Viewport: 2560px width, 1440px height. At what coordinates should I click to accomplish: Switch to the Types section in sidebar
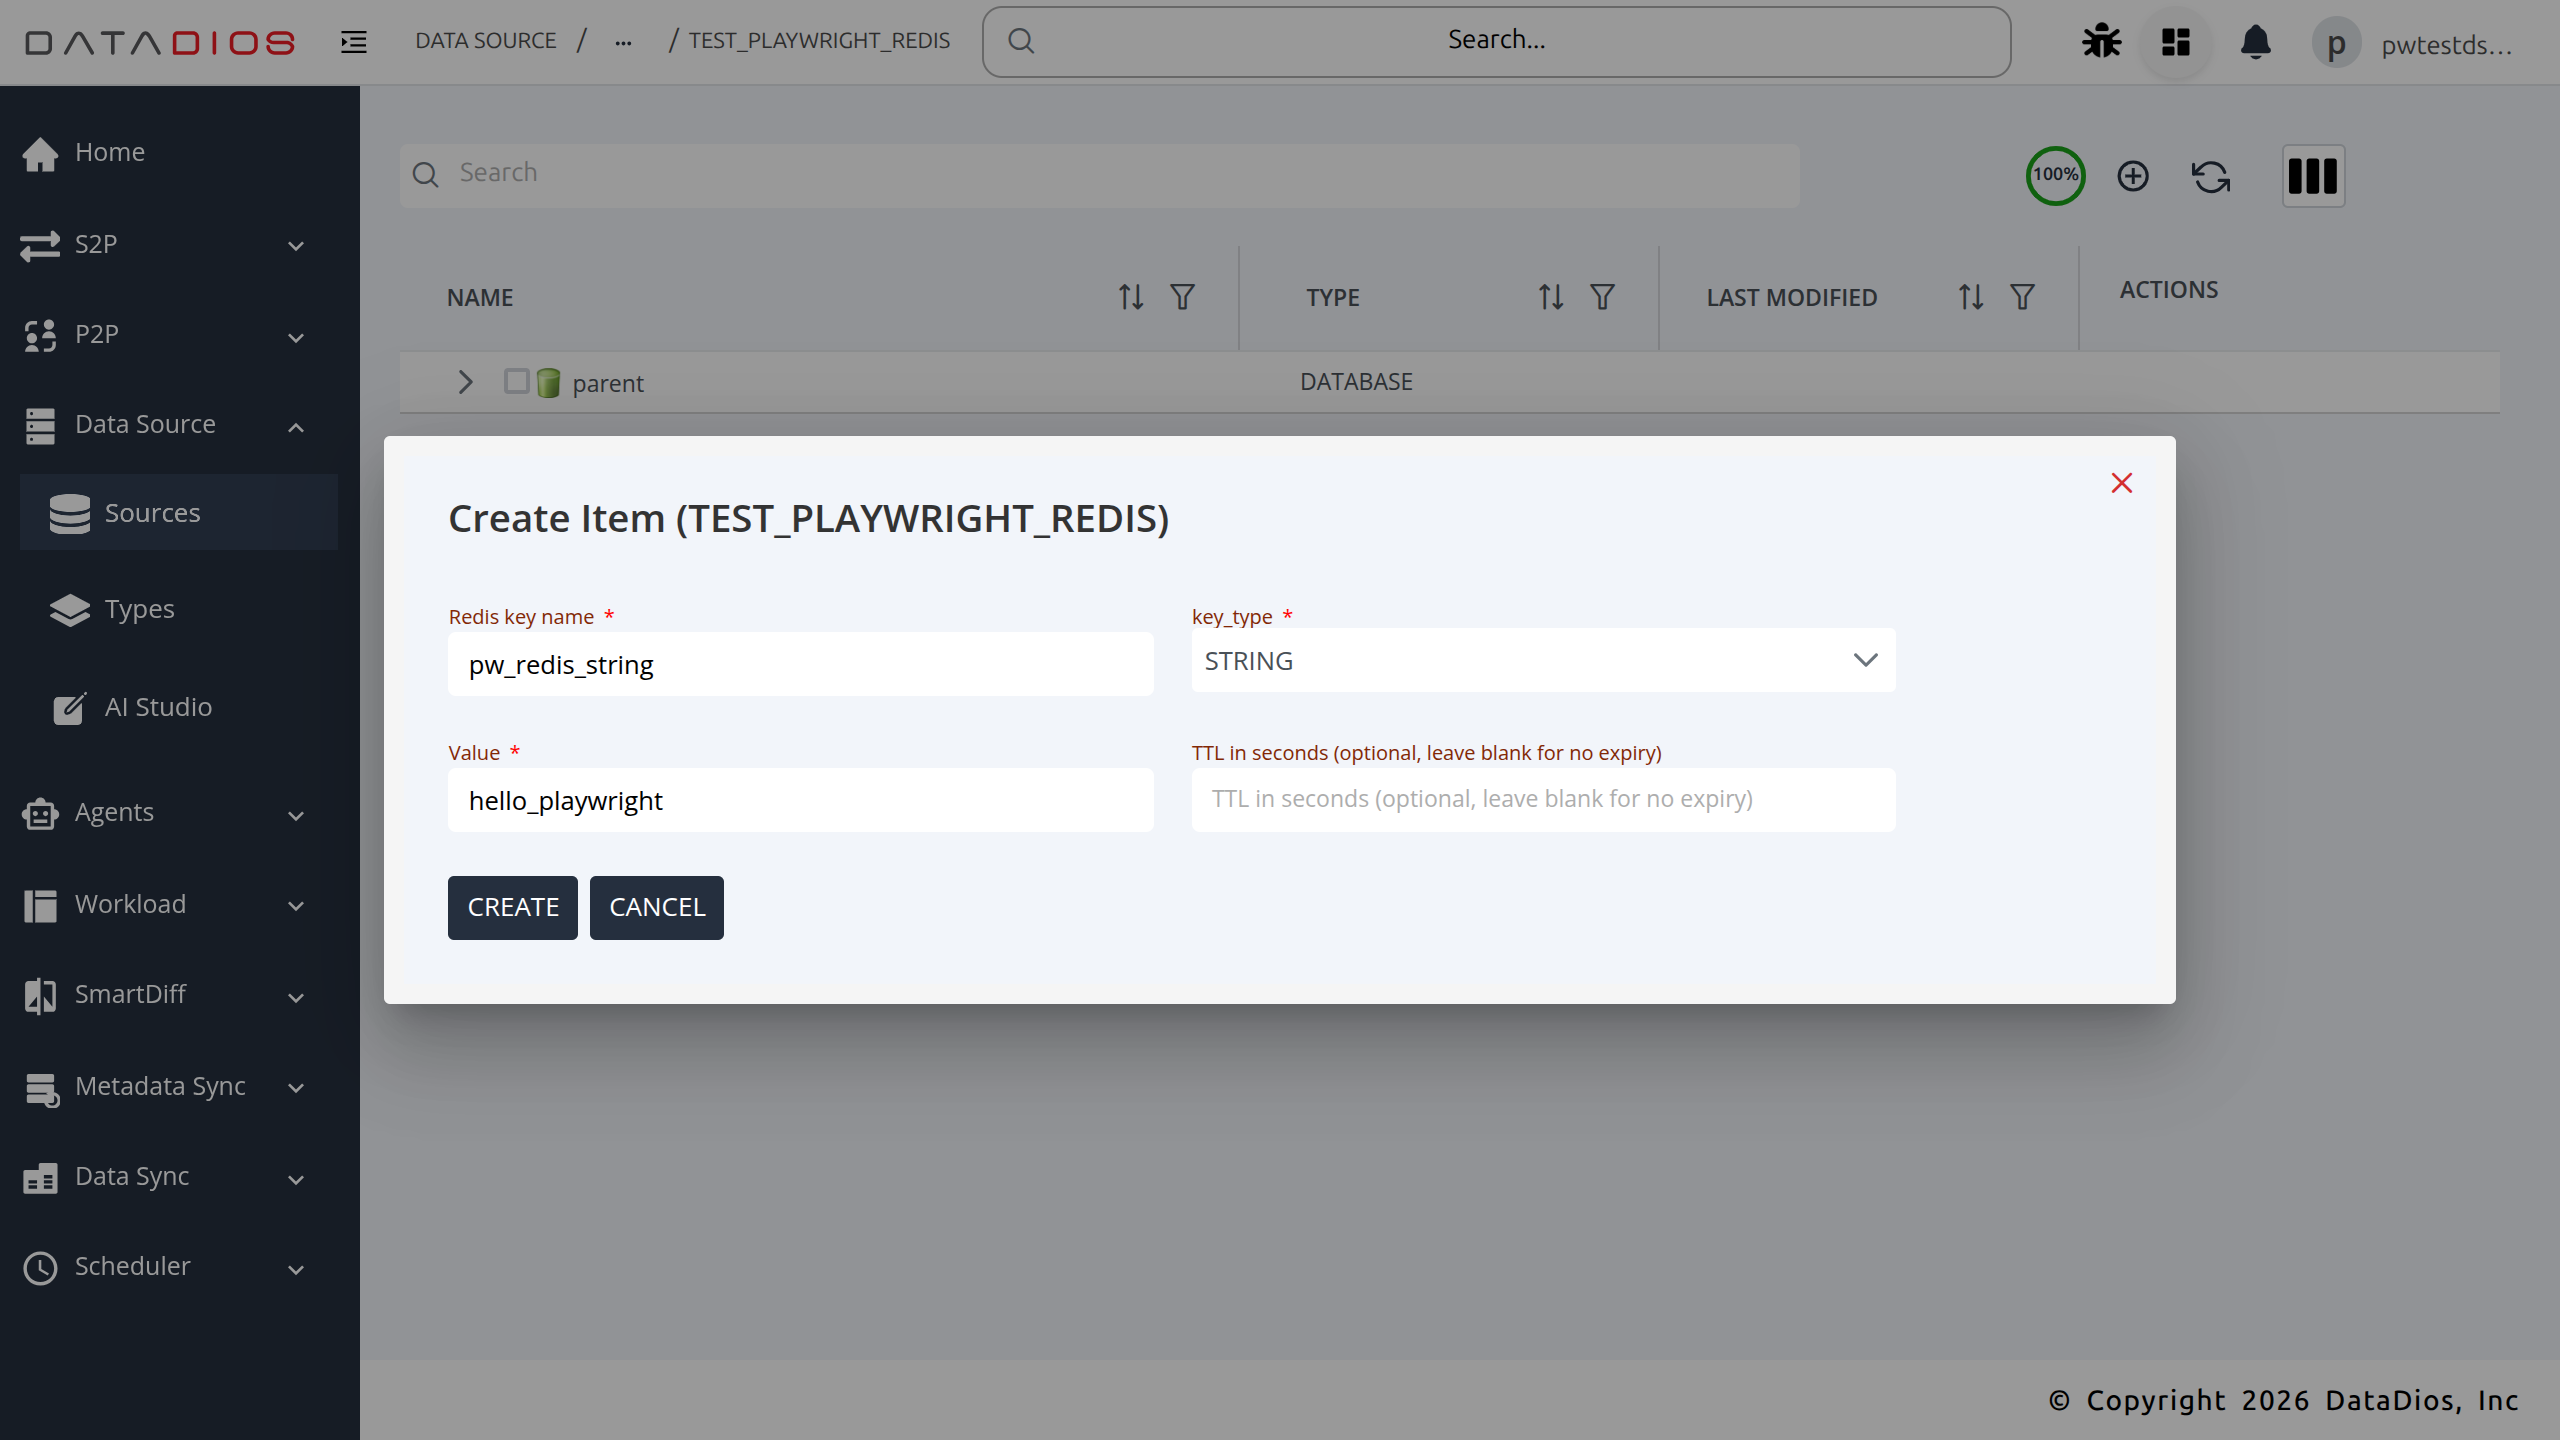coord(138,608)
